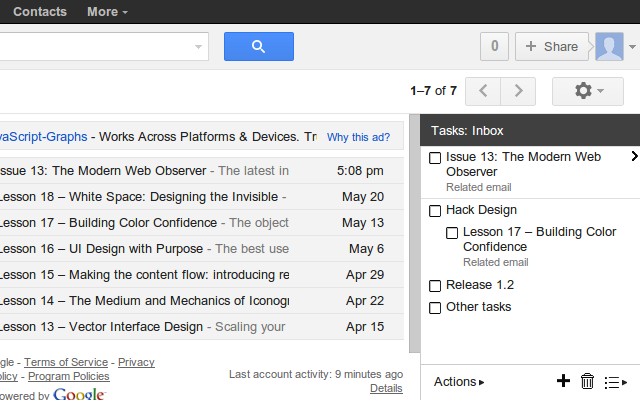Delete task using trash can icon
Image resolution: width=640 pixels, height=400 pixels.
588,381
